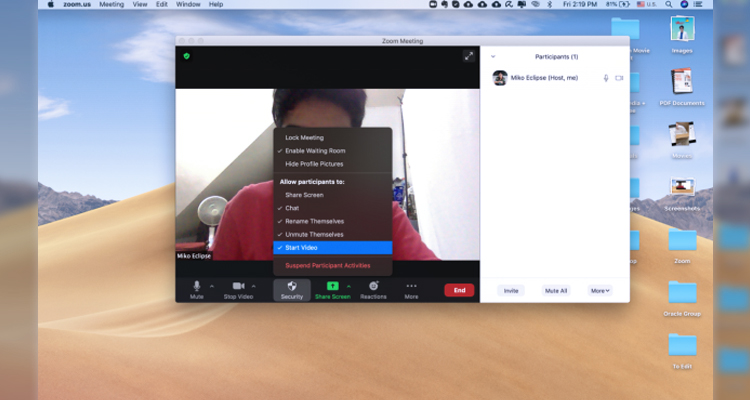Click the Stop Video camera icon
Image resolution: width=750 pixels, height=400 pixels.
click(x=238, y=286)
